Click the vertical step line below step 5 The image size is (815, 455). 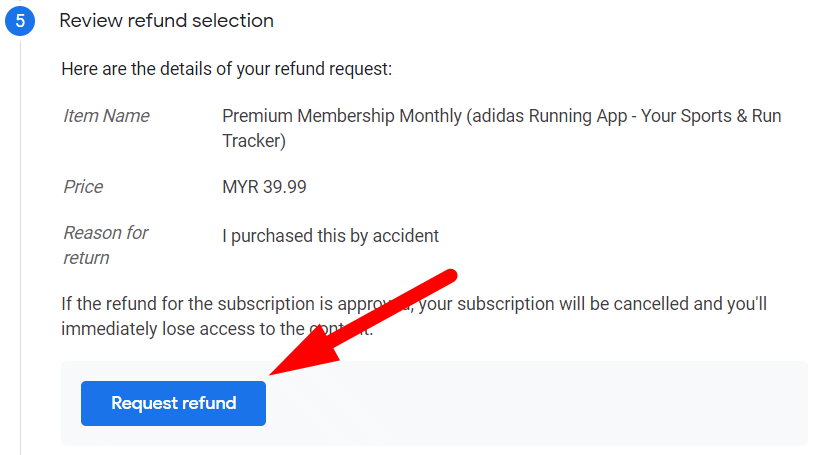(21, 250)
